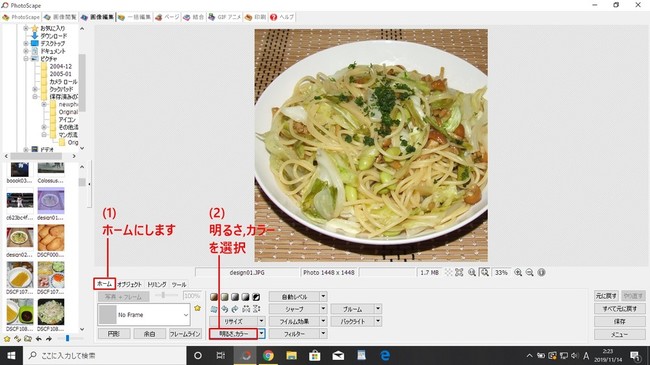Click the fit-to-window zoom icon
Image resolution: width=650 pixels, height=365 pixels.
(485, 273)
